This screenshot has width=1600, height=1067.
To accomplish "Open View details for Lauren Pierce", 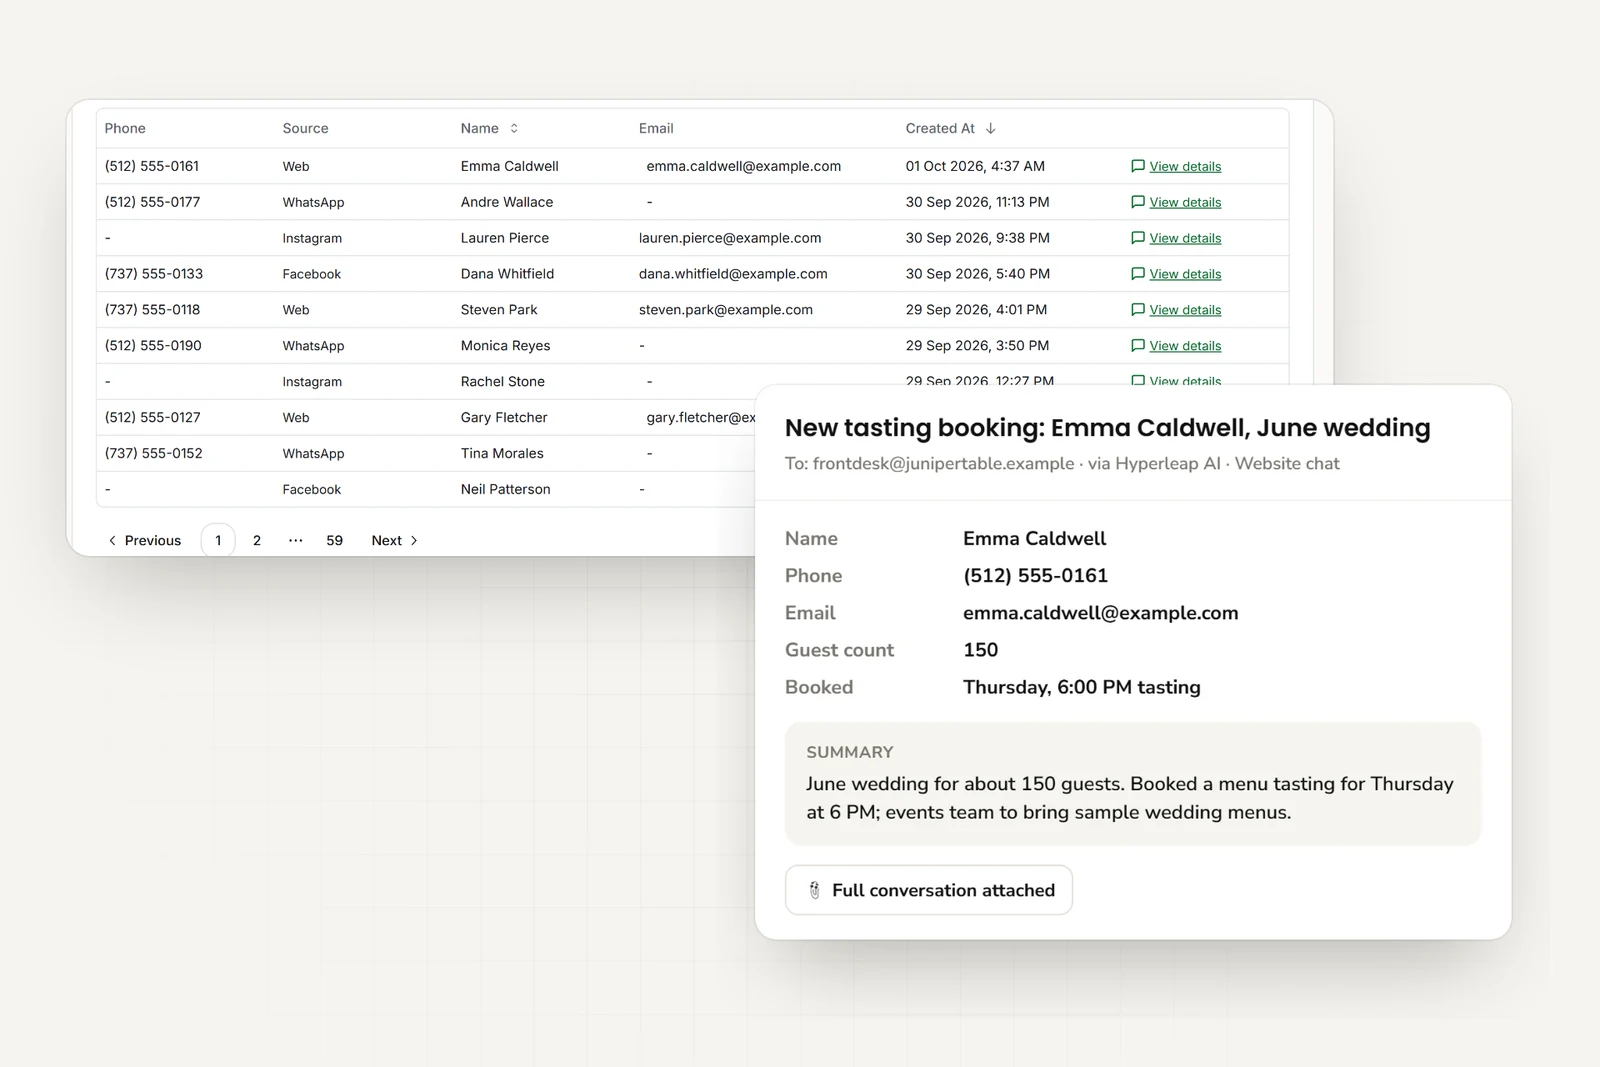I will pos(1185,238).
